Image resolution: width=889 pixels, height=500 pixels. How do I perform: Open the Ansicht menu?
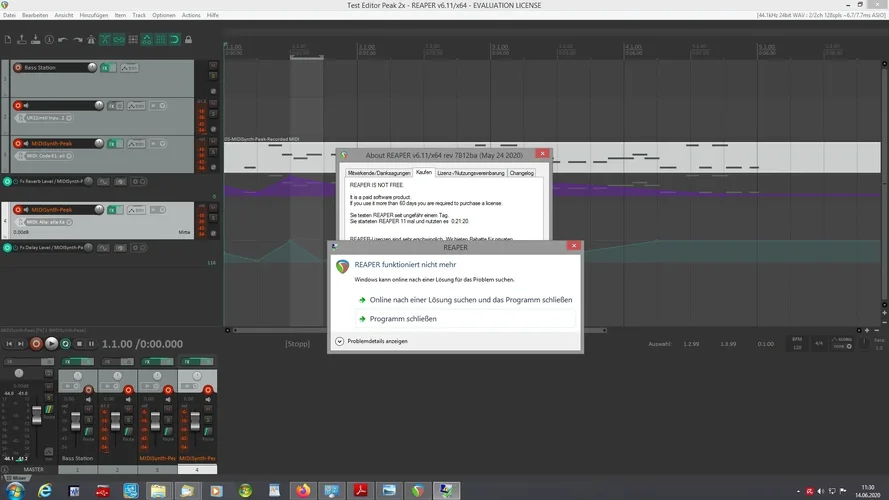[64, 15]
